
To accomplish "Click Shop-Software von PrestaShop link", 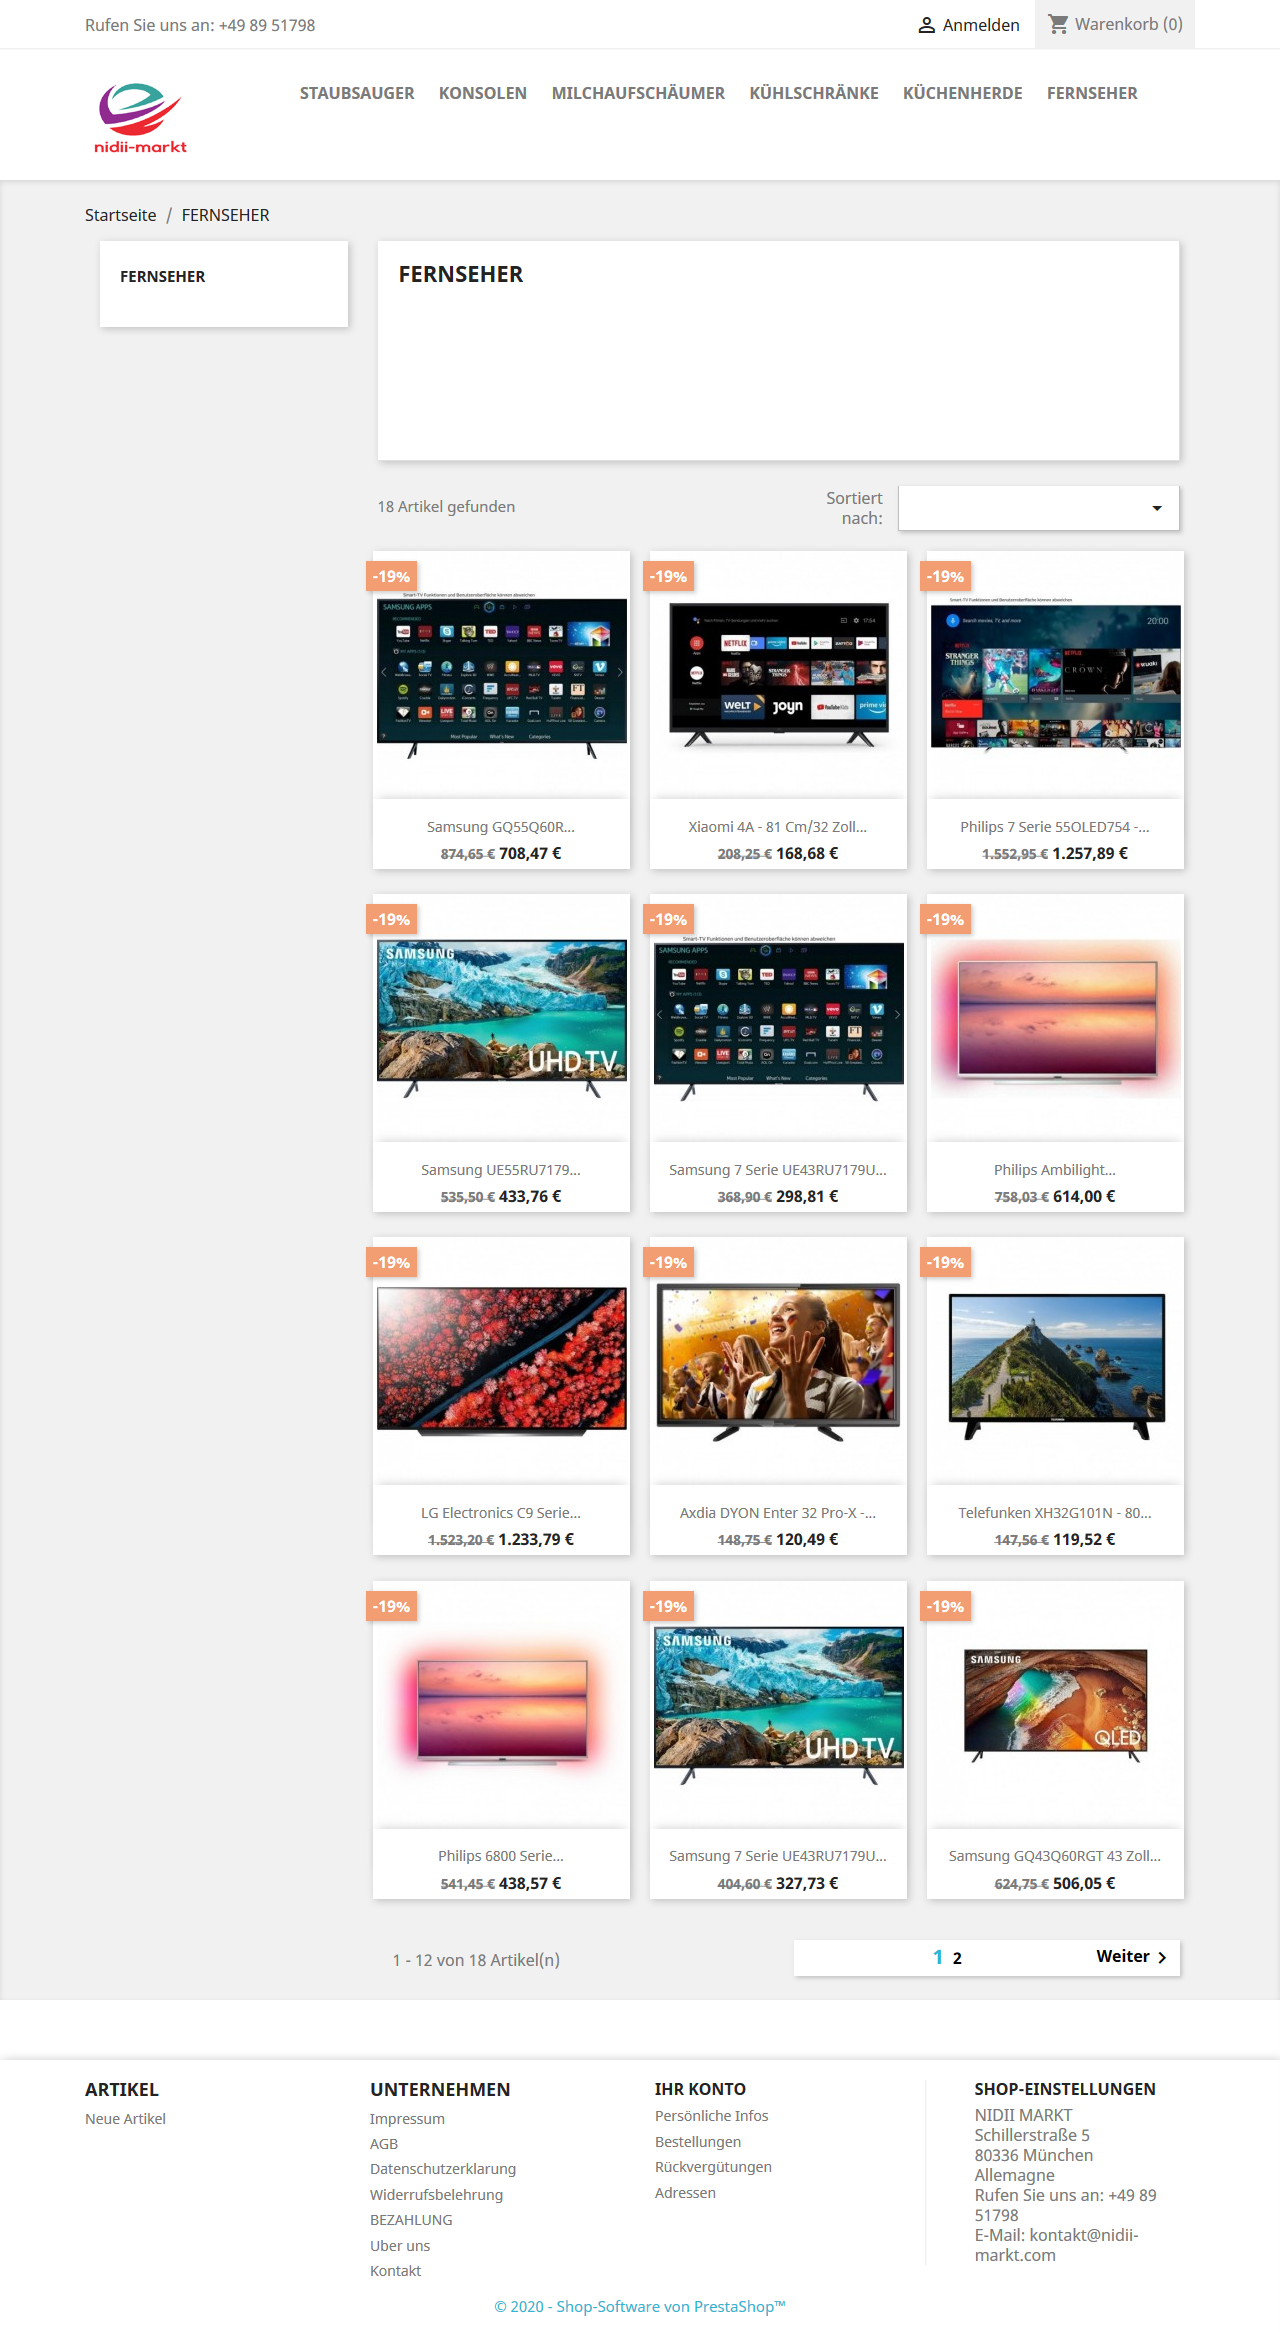I will [x=640, y=2306].
